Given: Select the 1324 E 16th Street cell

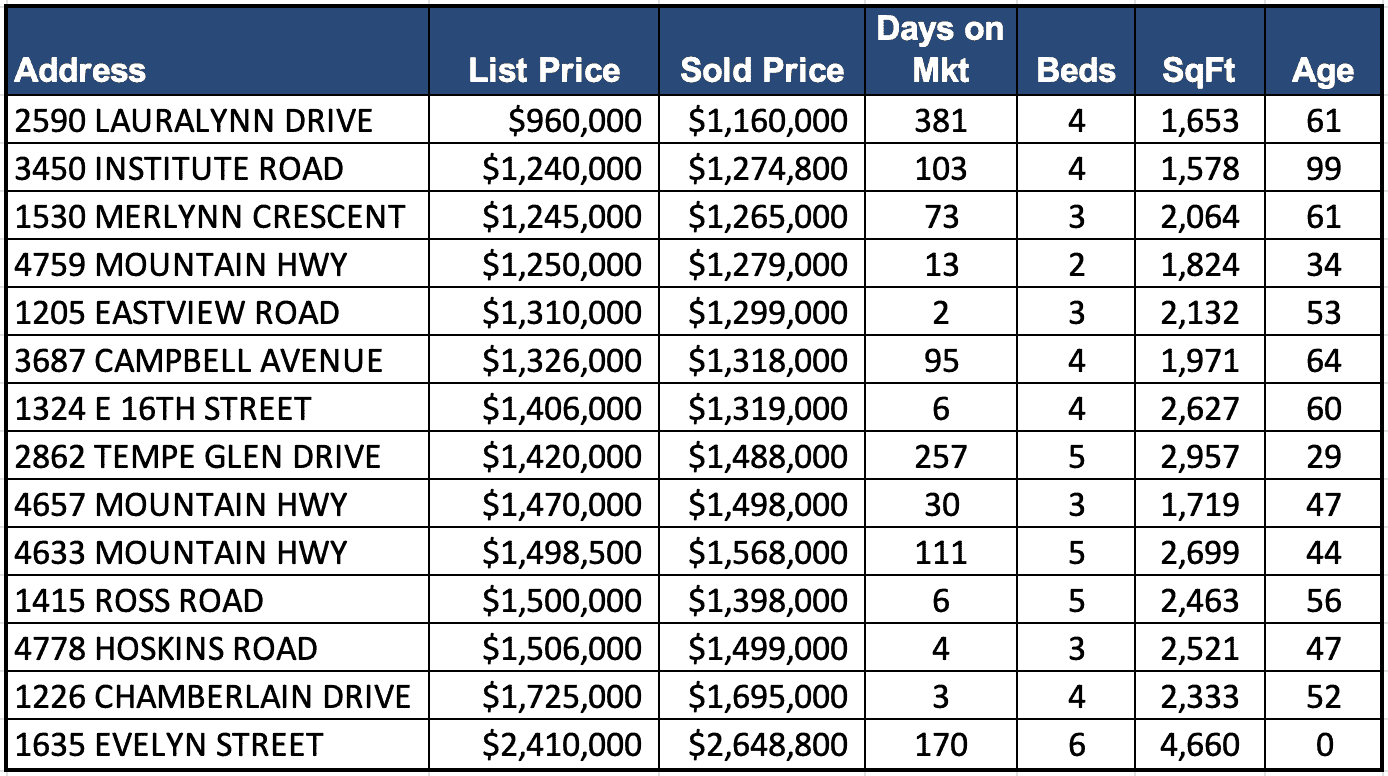Looking at the screenshot, I should [x=163, y=409].
